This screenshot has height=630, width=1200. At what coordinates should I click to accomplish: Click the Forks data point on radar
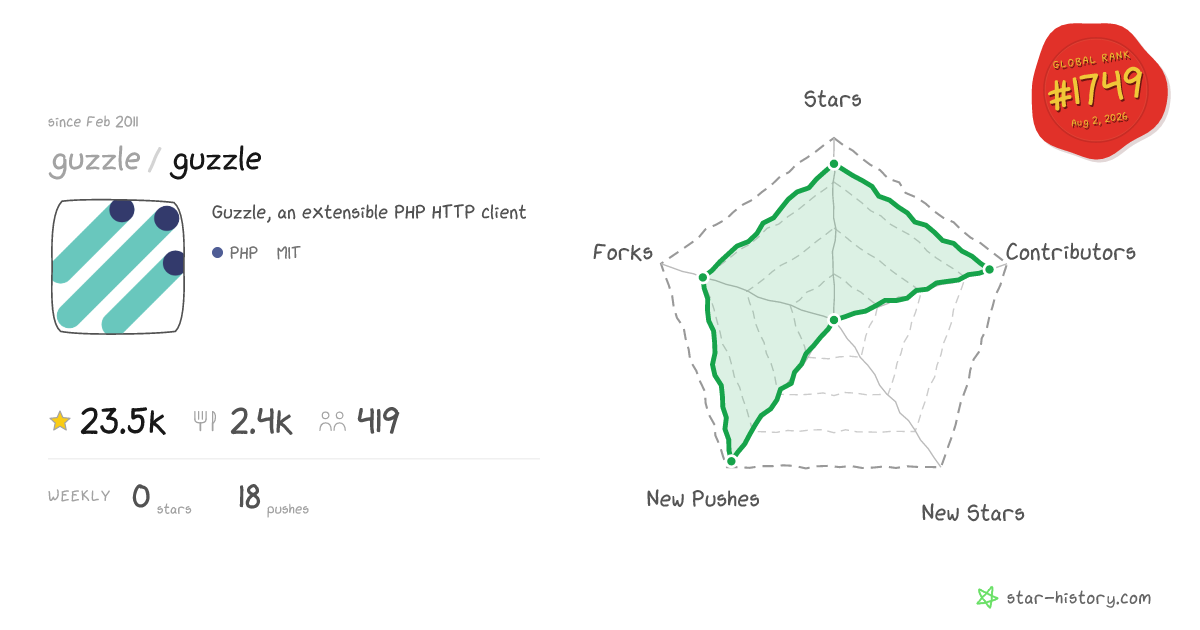(703, 277)
